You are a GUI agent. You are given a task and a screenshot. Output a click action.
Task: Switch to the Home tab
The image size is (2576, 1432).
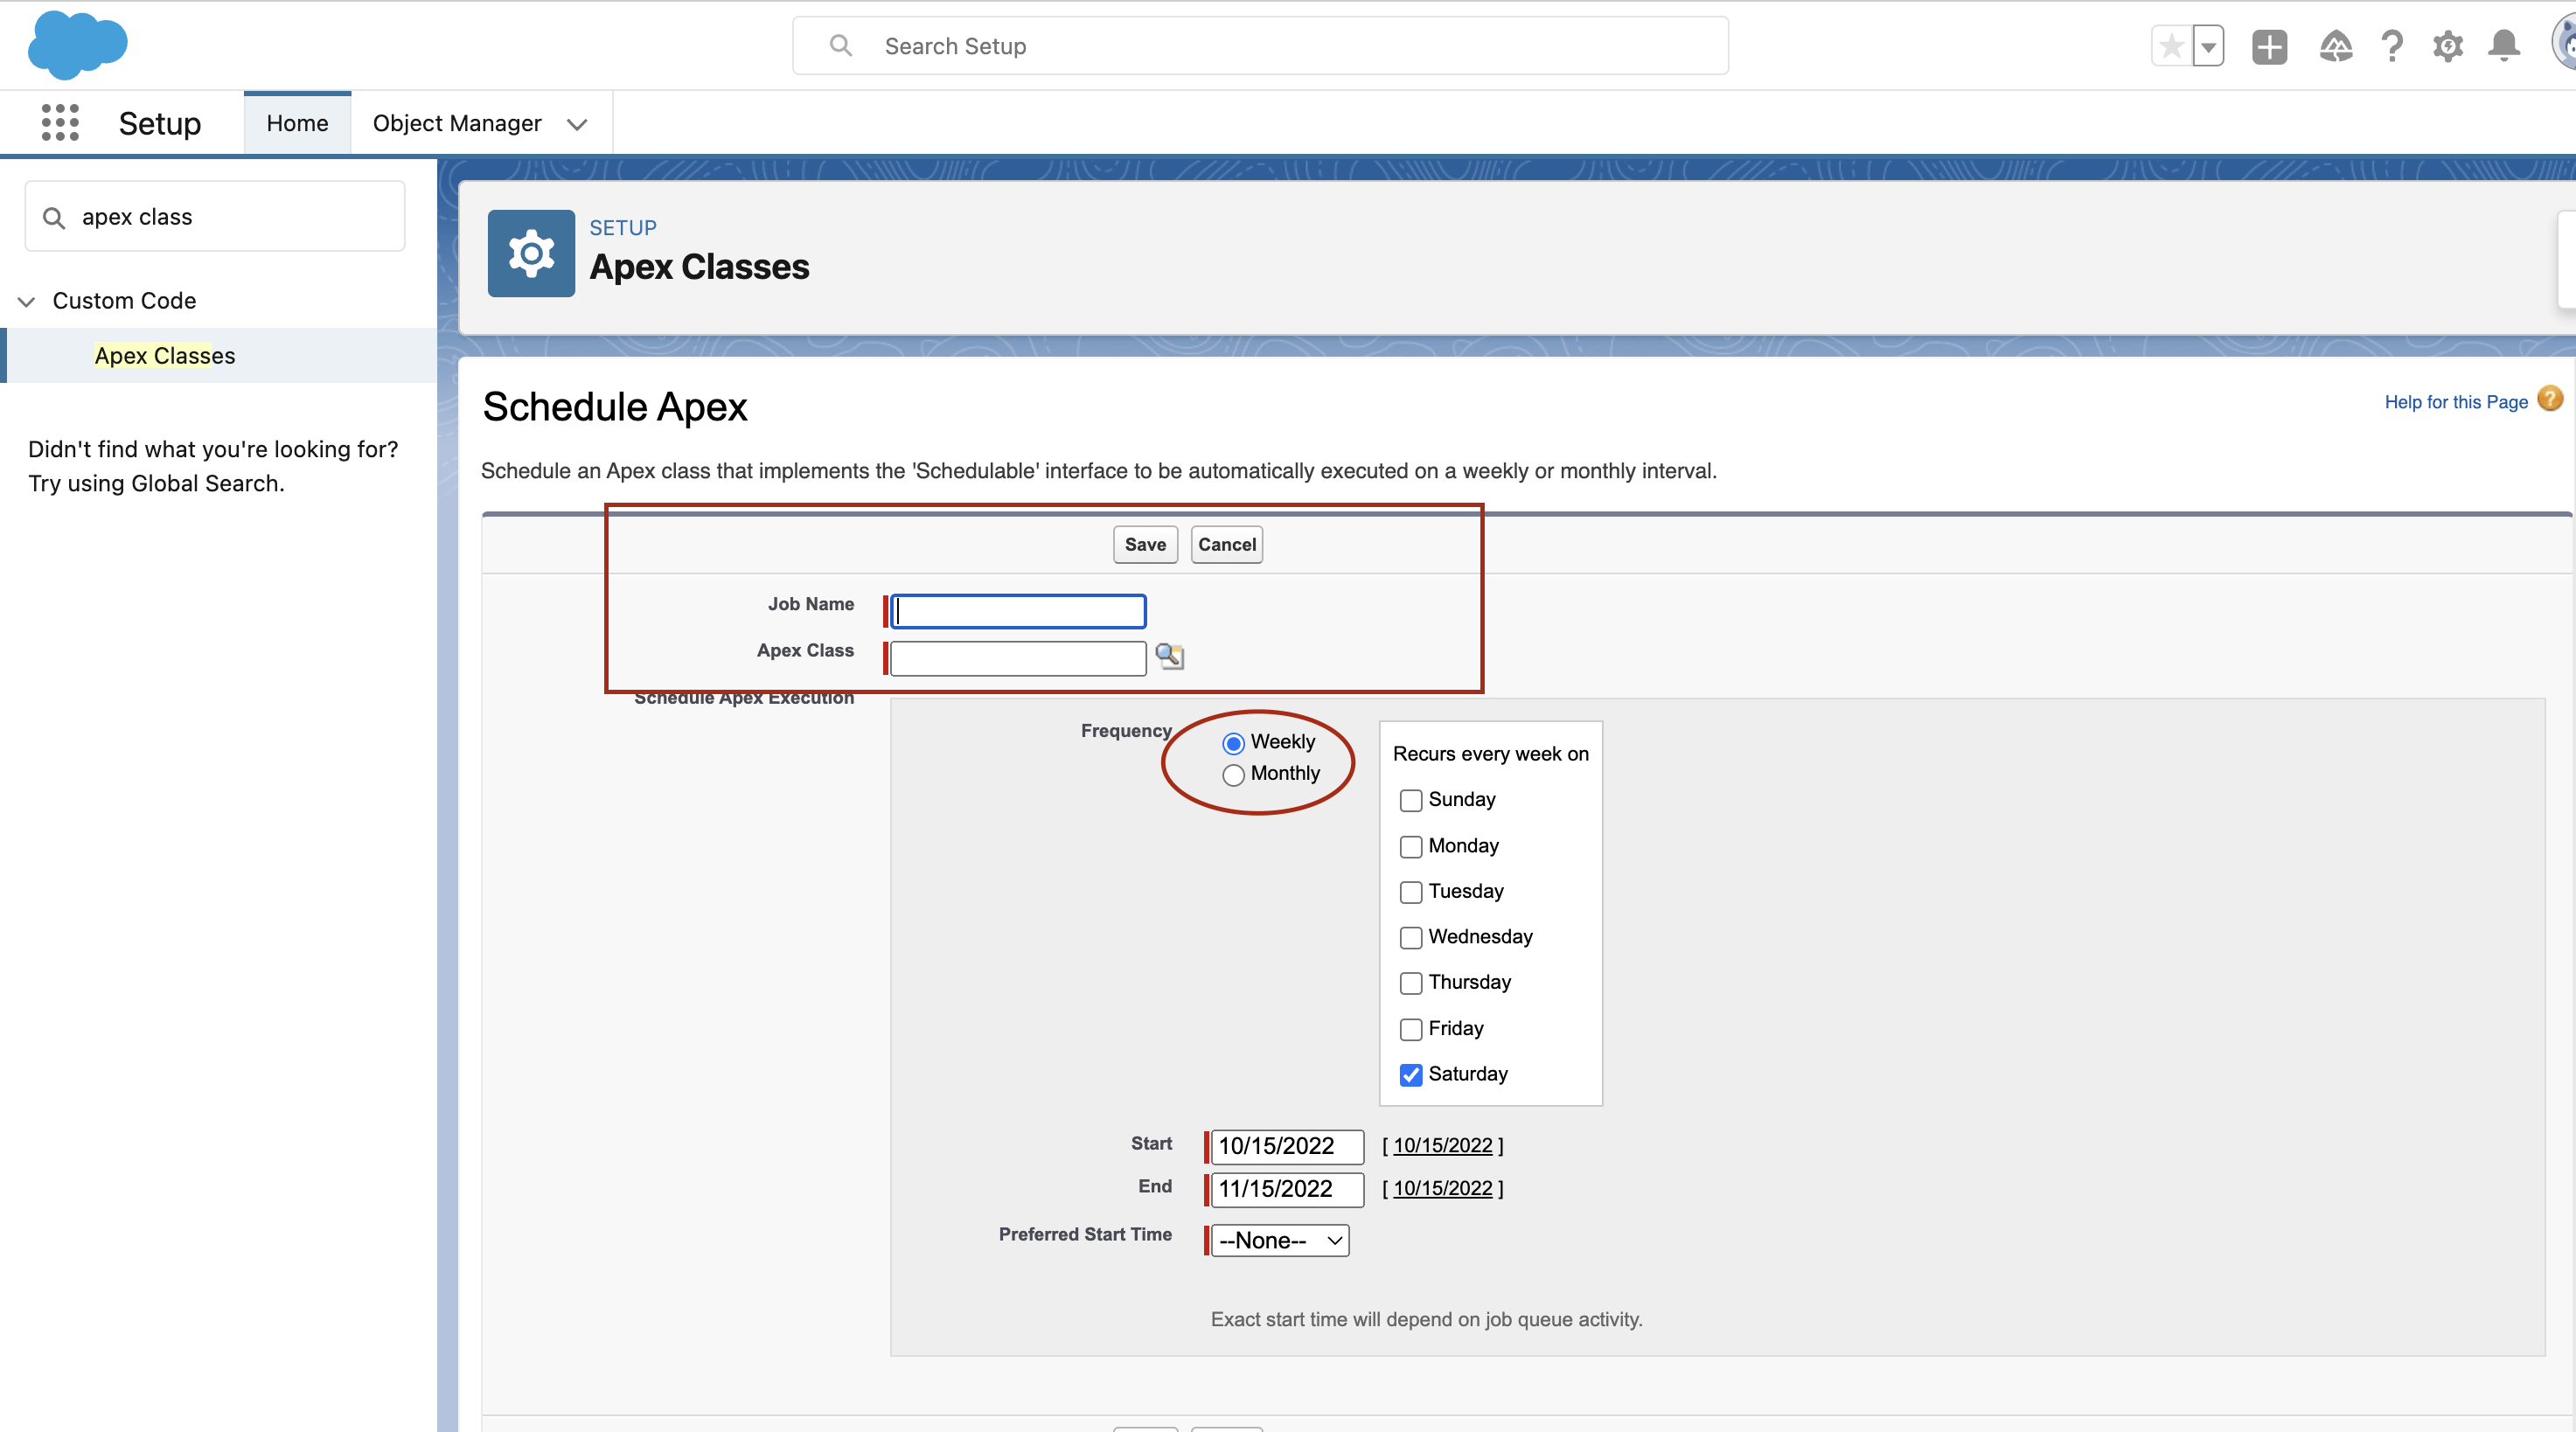point(296,122)
